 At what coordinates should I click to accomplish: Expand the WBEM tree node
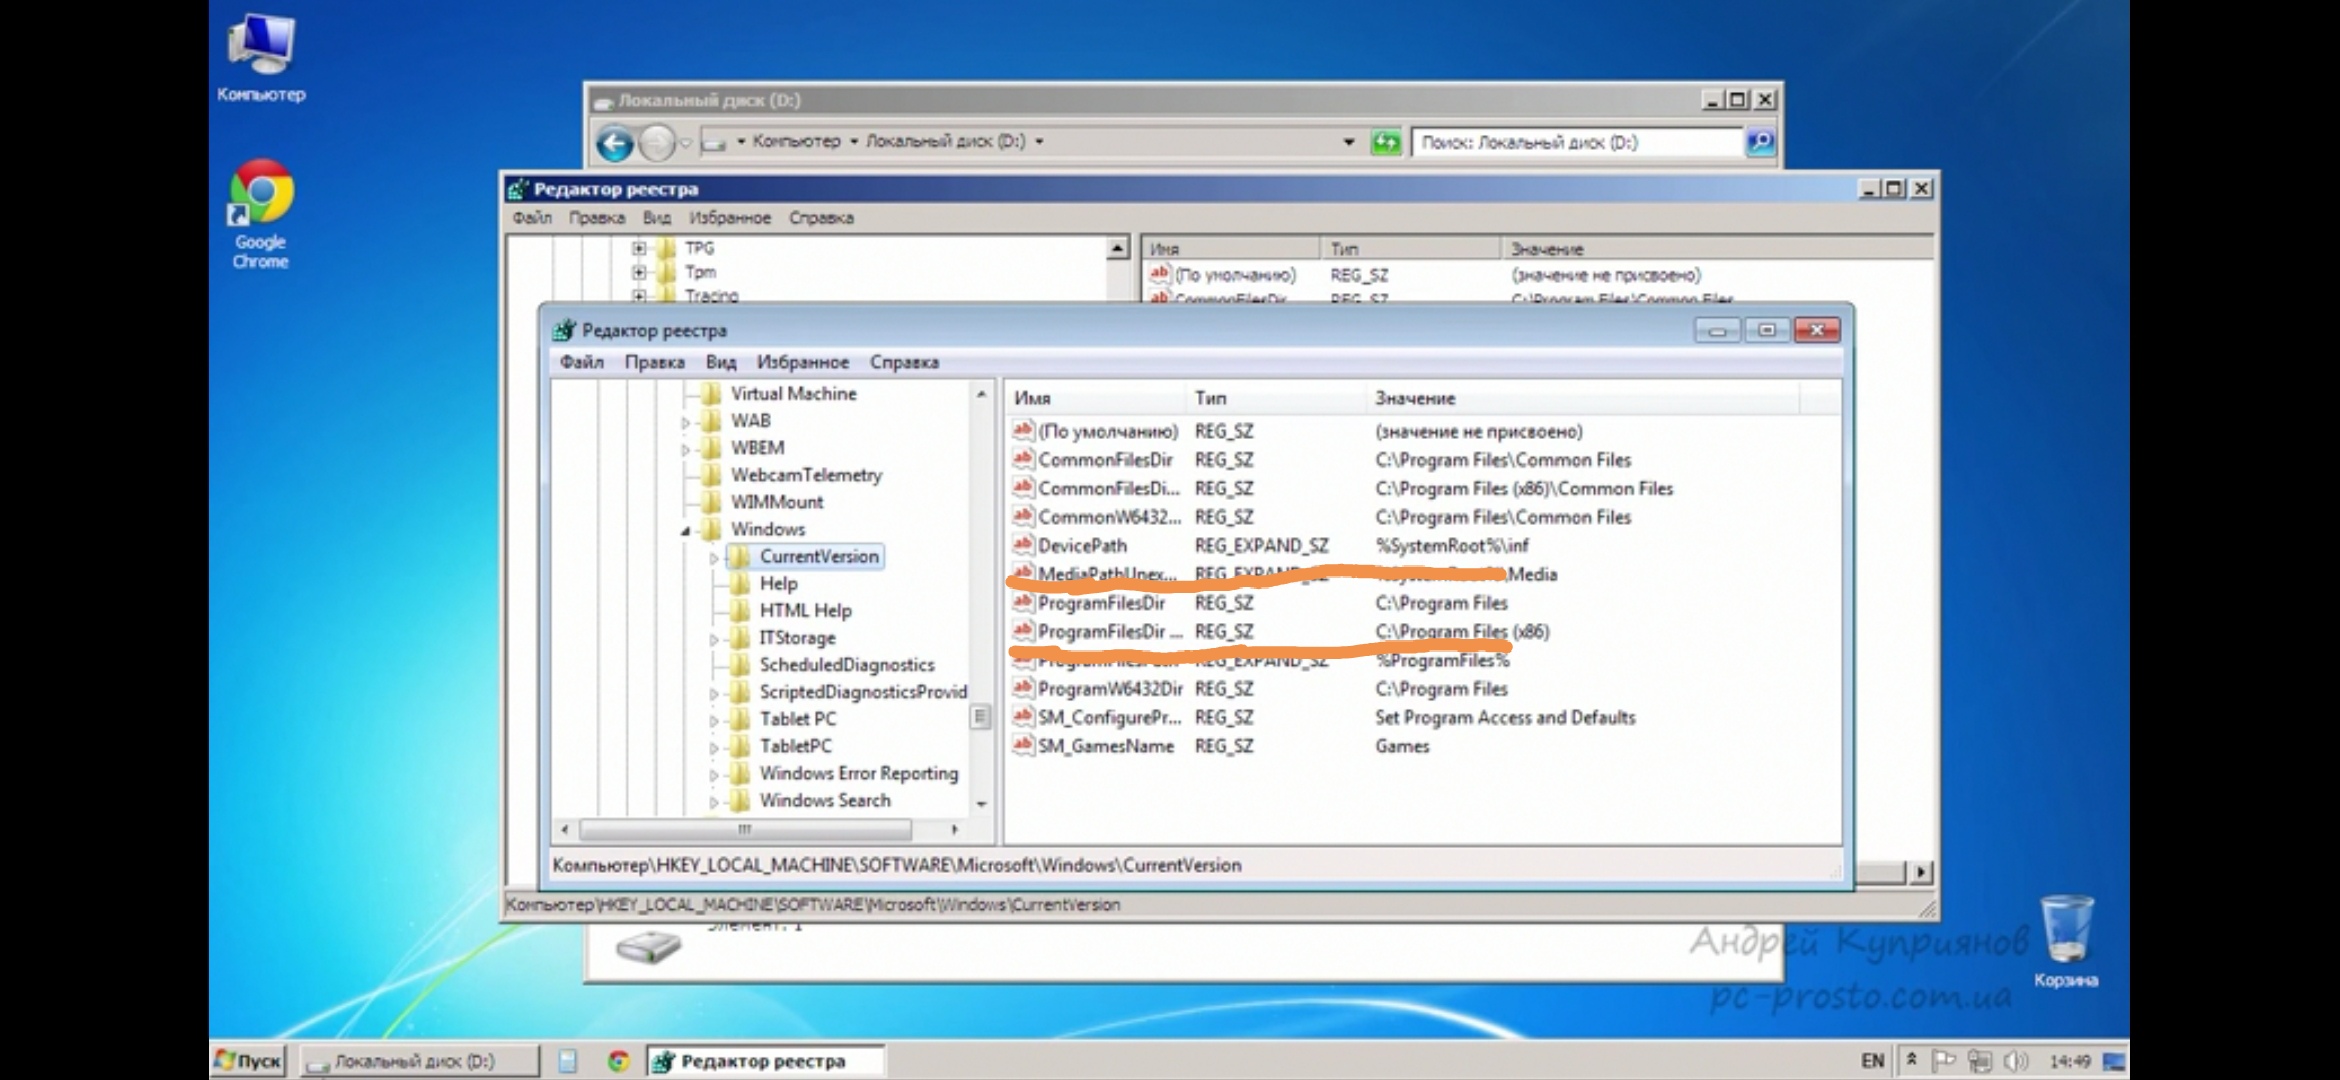[x=685, y=449]
